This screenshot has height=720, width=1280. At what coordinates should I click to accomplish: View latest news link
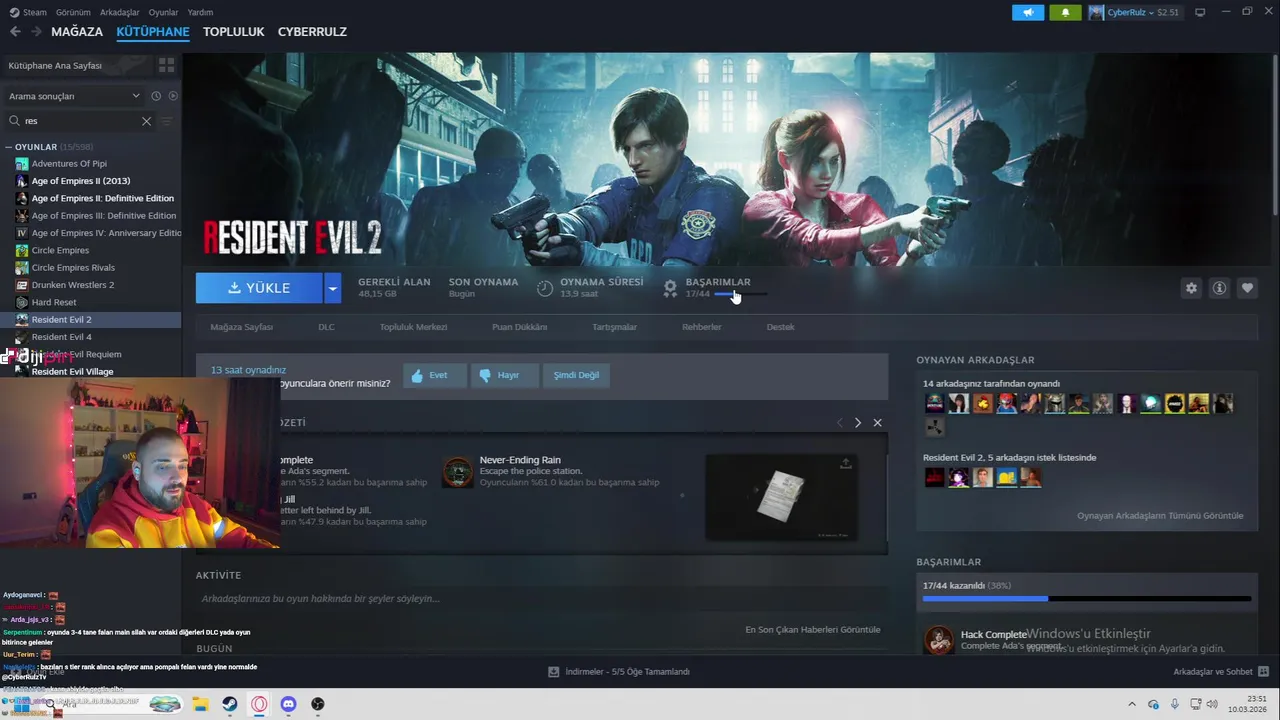click(812, 630)
